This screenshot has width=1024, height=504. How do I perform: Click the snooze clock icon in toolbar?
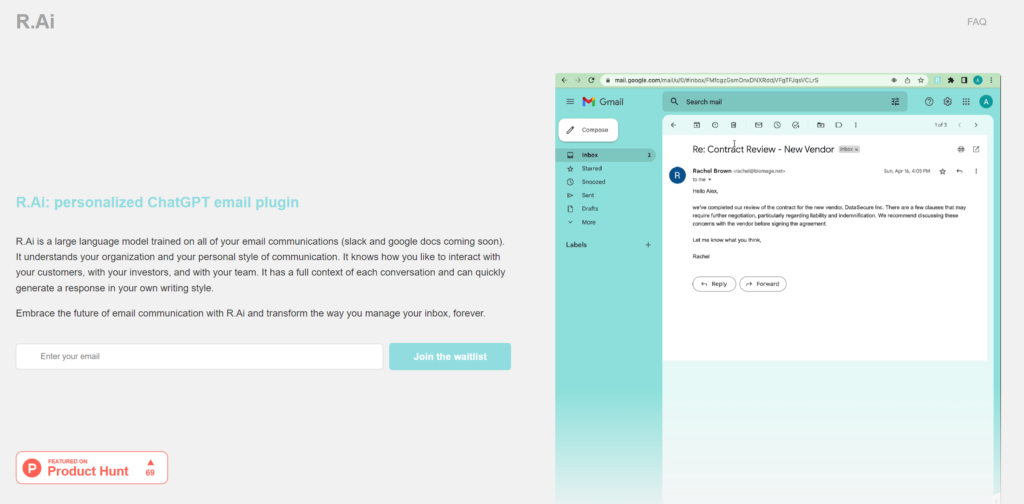coord(777,125)
